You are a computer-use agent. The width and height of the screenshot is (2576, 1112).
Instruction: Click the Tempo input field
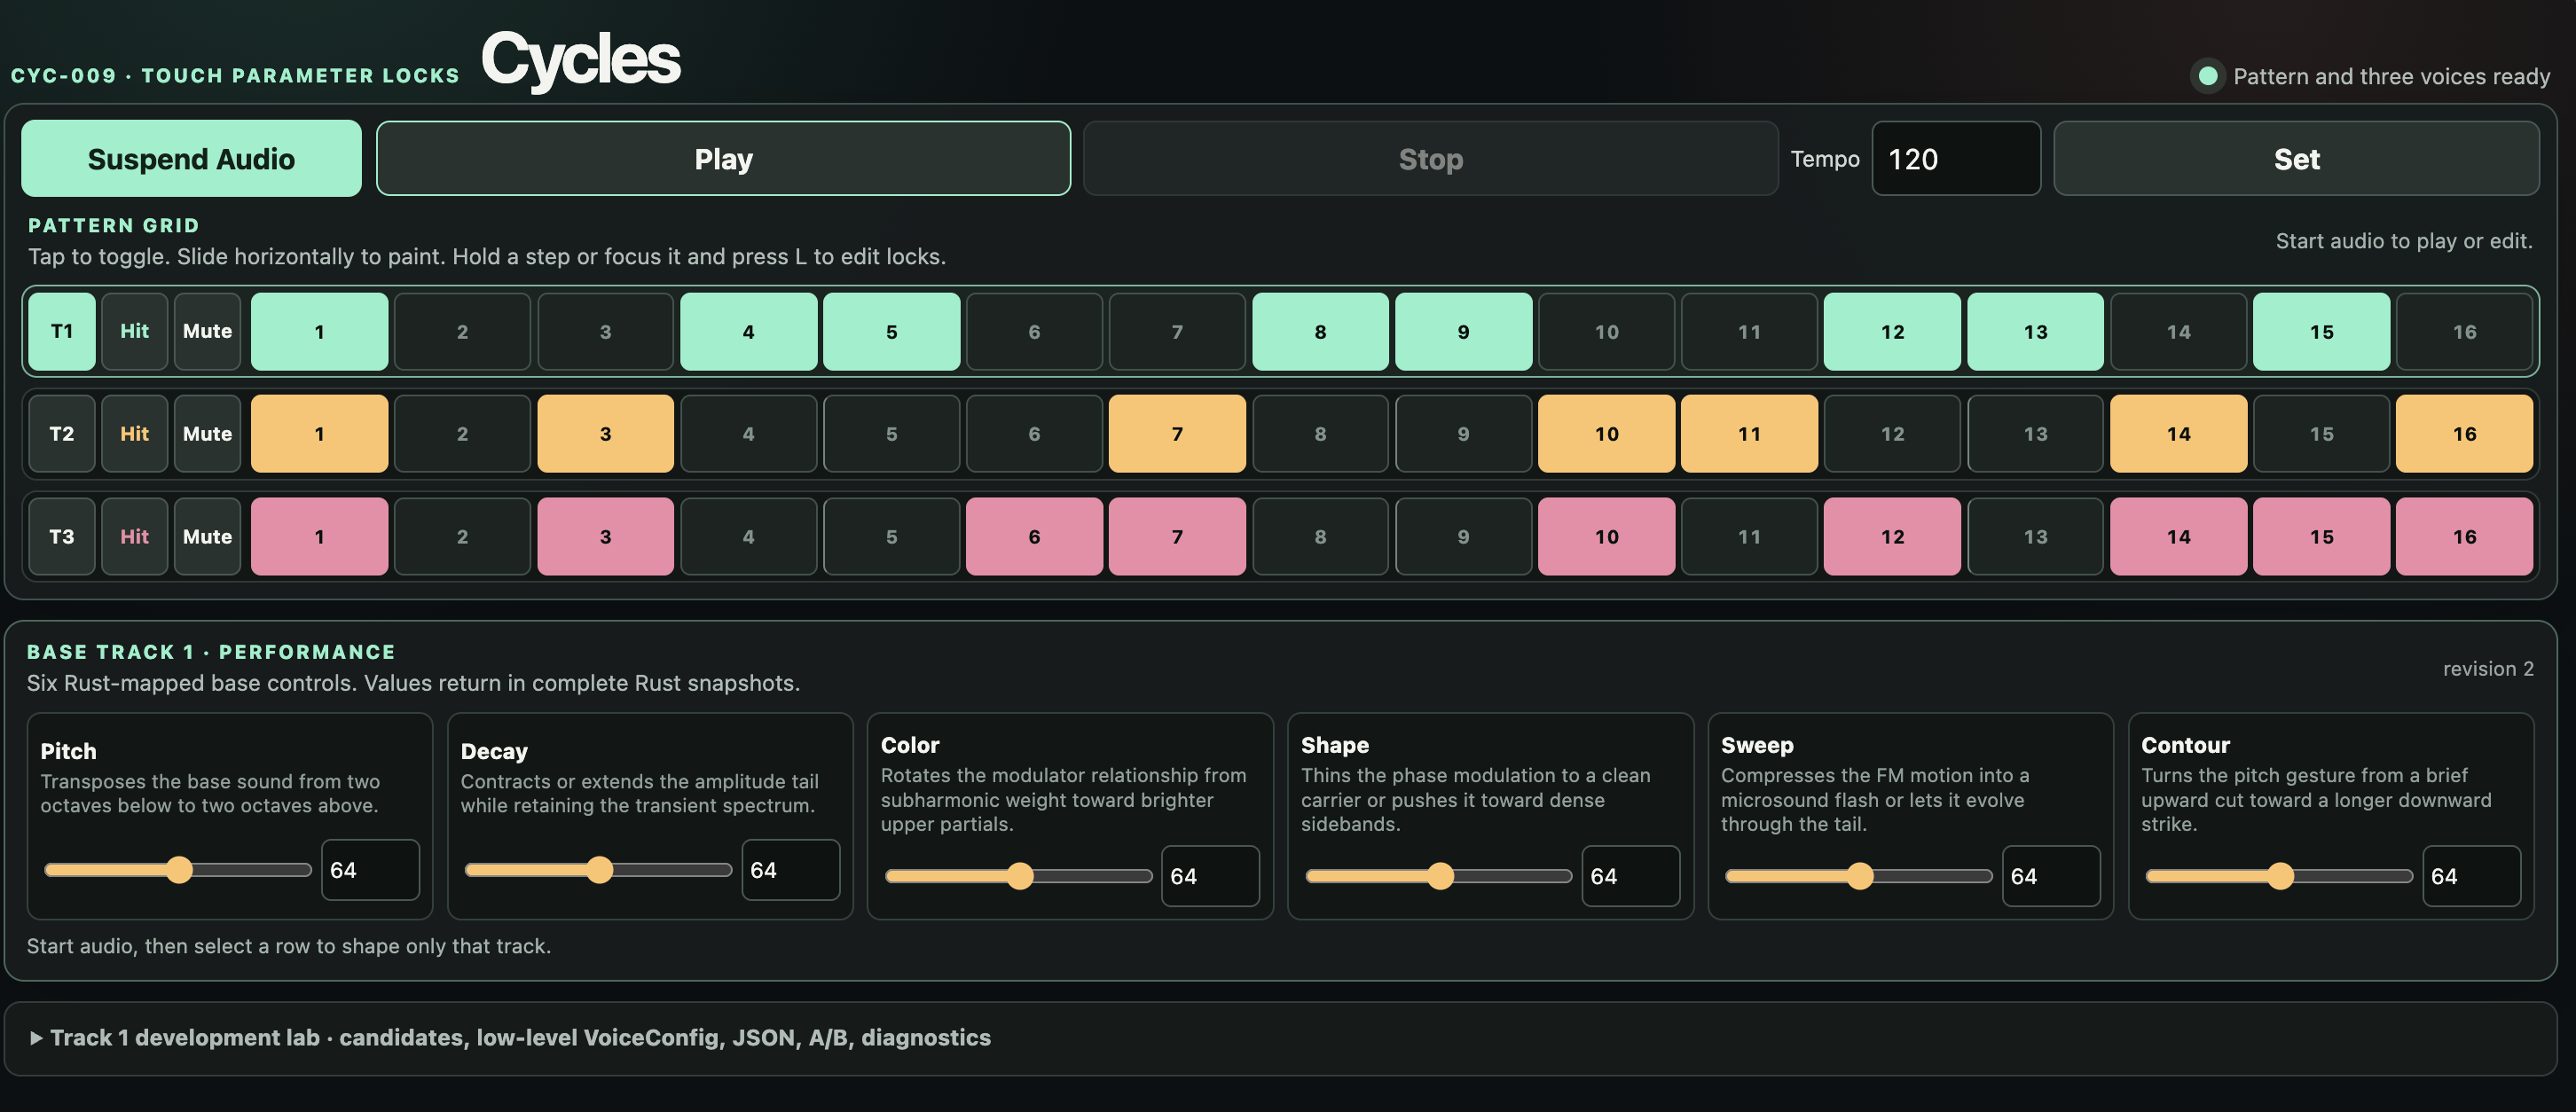pyautogui.click(x=1955, y=159)
